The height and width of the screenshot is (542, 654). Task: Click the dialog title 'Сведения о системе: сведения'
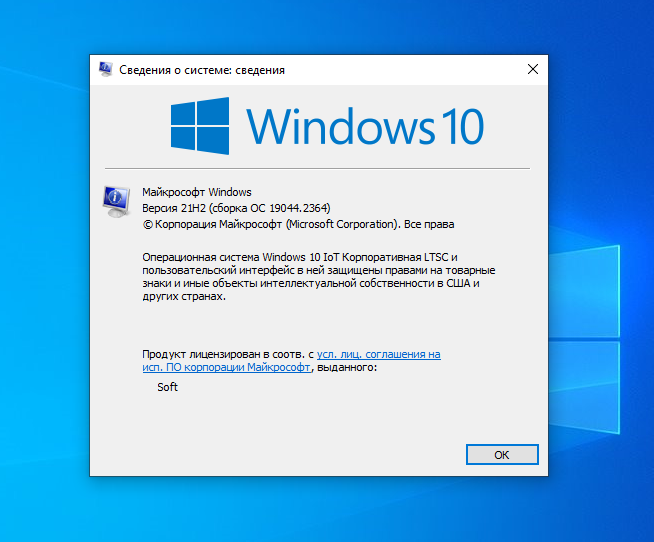[202, 70]
